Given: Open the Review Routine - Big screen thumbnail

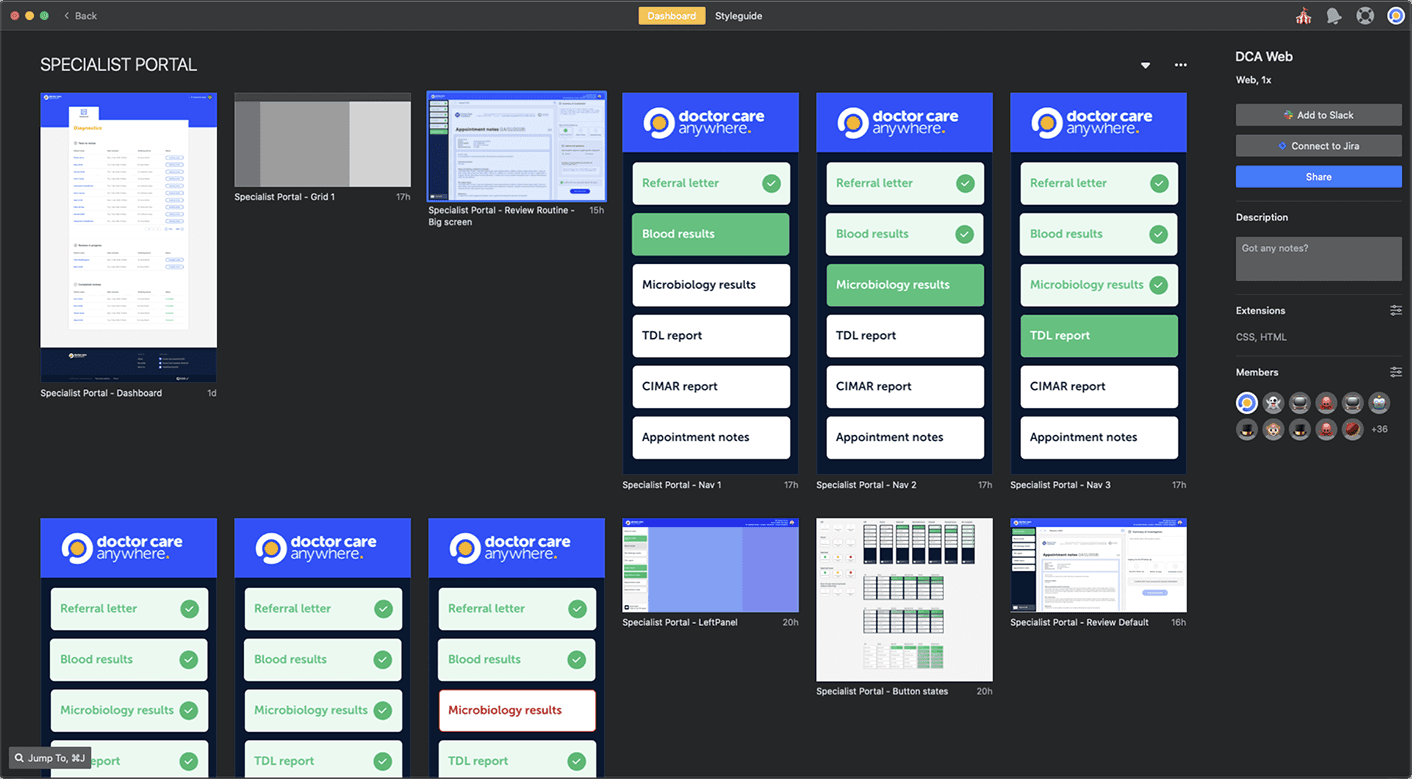Looking at the screenshot, I should tap(516, 147).
